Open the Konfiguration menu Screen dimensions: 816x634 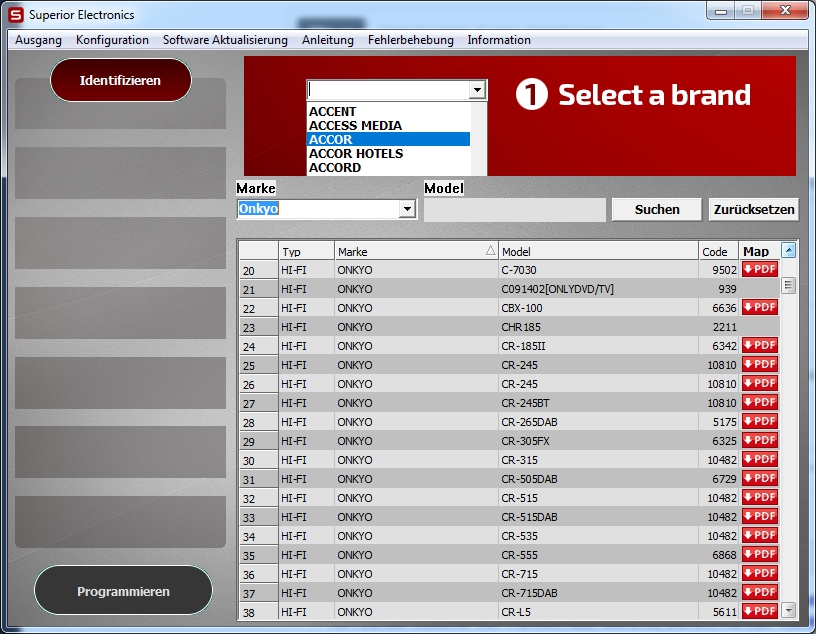pos(112,40)
